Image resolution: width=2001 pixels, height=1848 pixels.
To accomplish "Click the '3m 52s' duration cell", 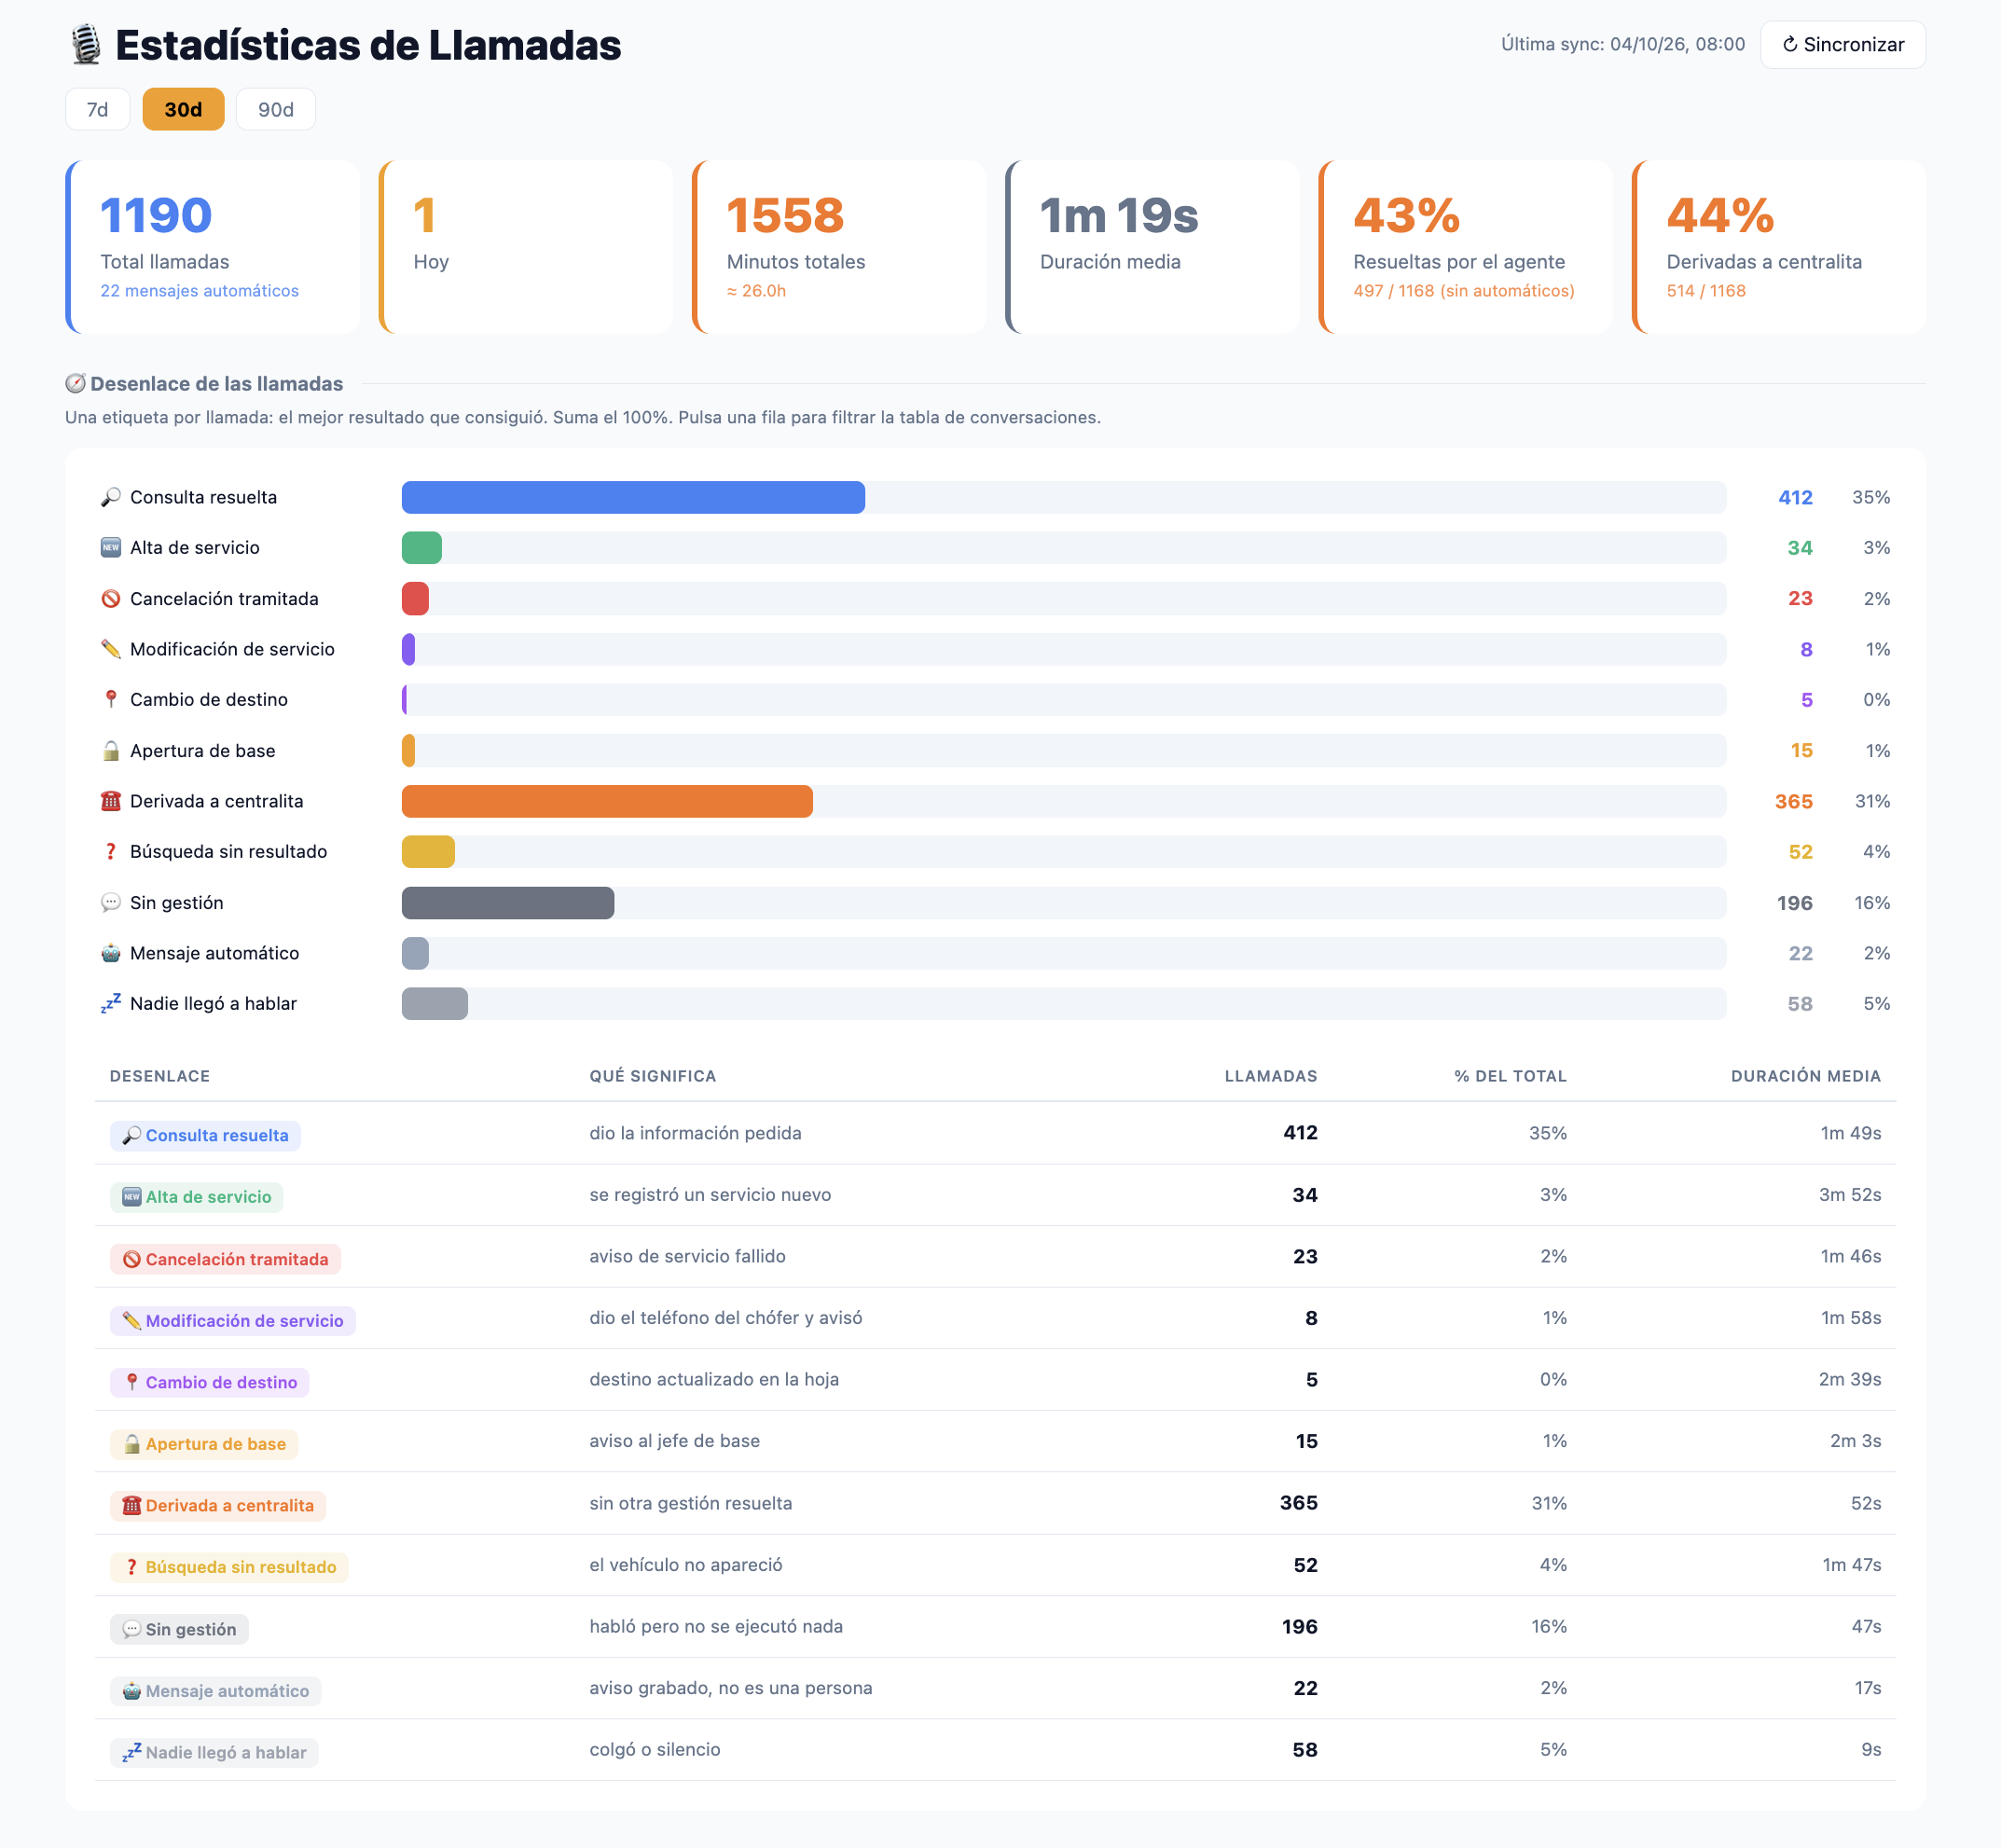I will click(x=1849, y=1195).
